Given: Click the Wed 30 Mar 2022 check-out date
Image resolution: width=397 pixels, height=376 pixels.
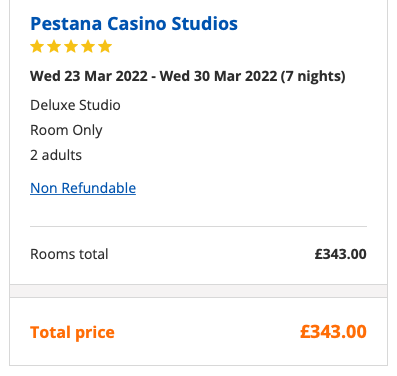Looking at the screenshot, I should [x=218, y=76].
